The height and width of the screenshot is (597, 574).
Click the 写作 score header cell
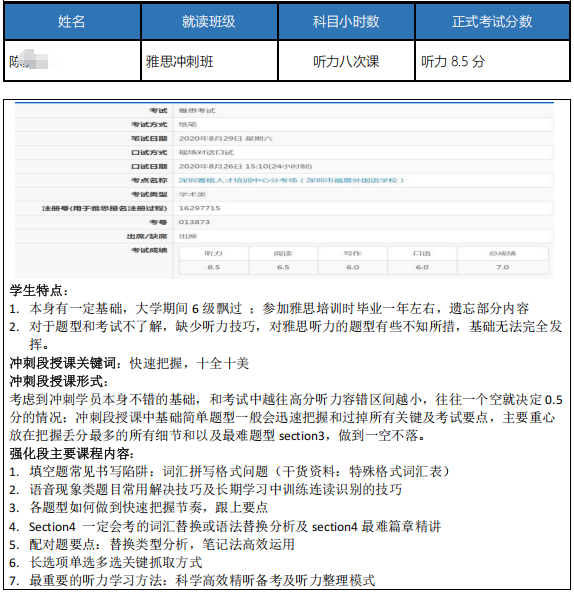tap(352, 253)
